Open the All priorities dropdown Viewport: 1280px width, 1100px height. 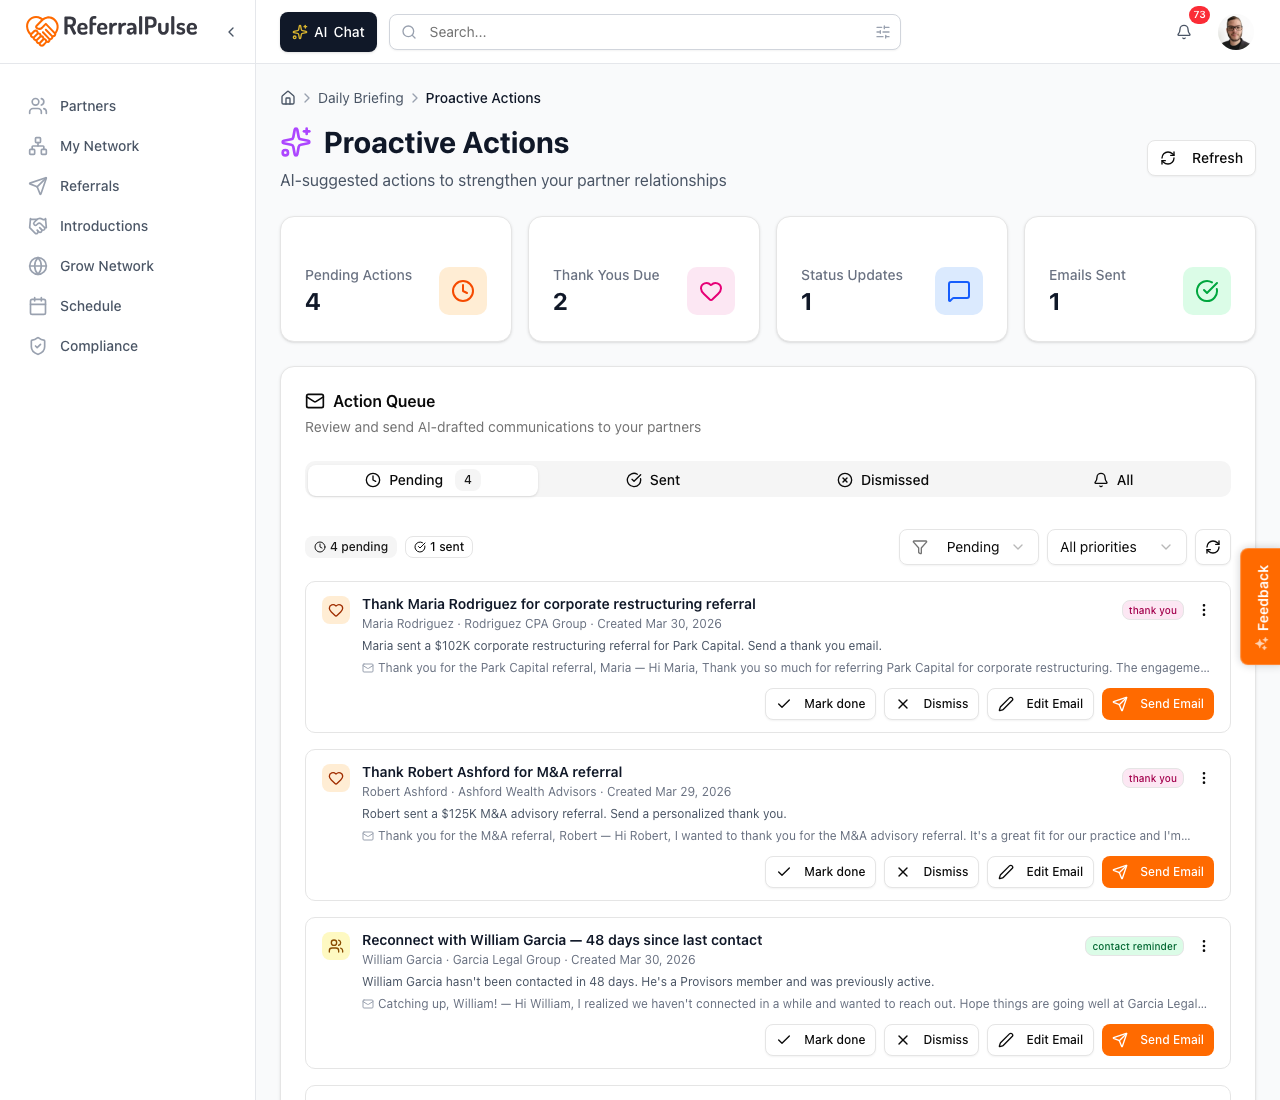pyautogui.click(x=1116, y=547)
